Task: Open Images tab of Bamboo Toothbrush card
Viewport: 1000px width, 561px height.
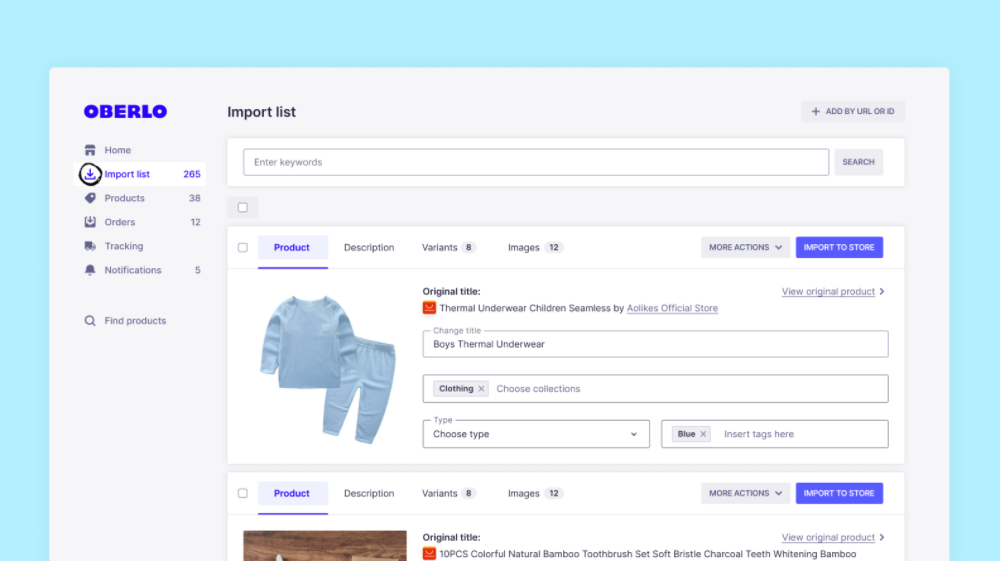Action: pyautogui.click(x=534, y=493)
